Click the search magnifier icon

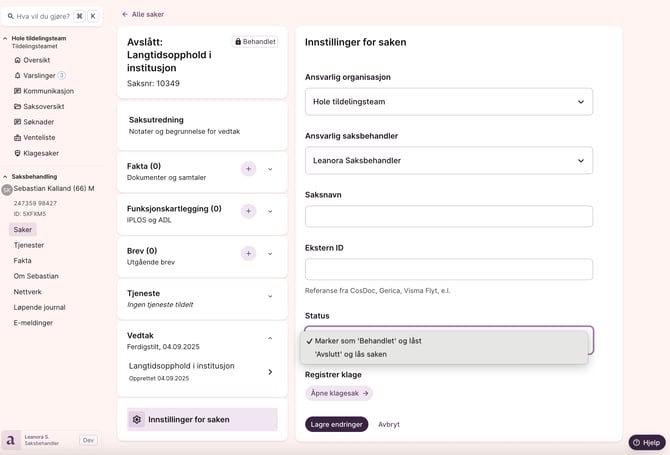coord(10,16)
